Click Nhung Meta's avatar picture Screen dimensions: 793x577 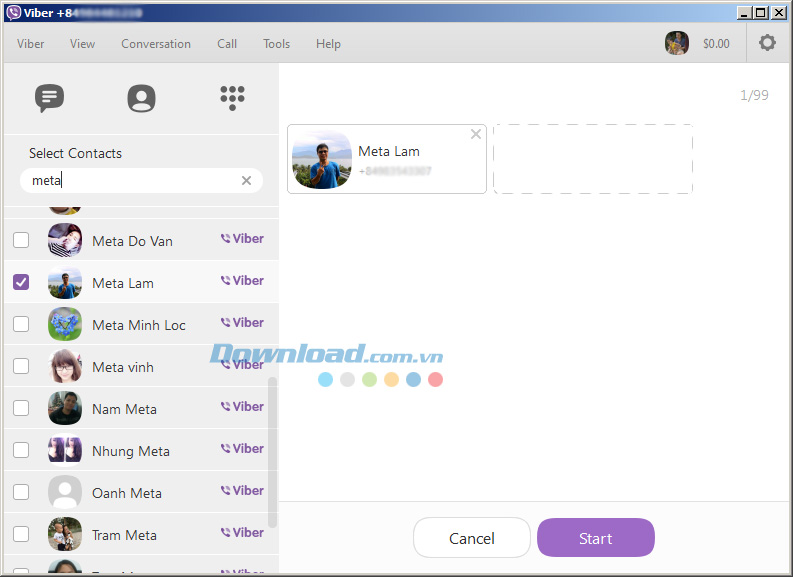pos(65,450)
